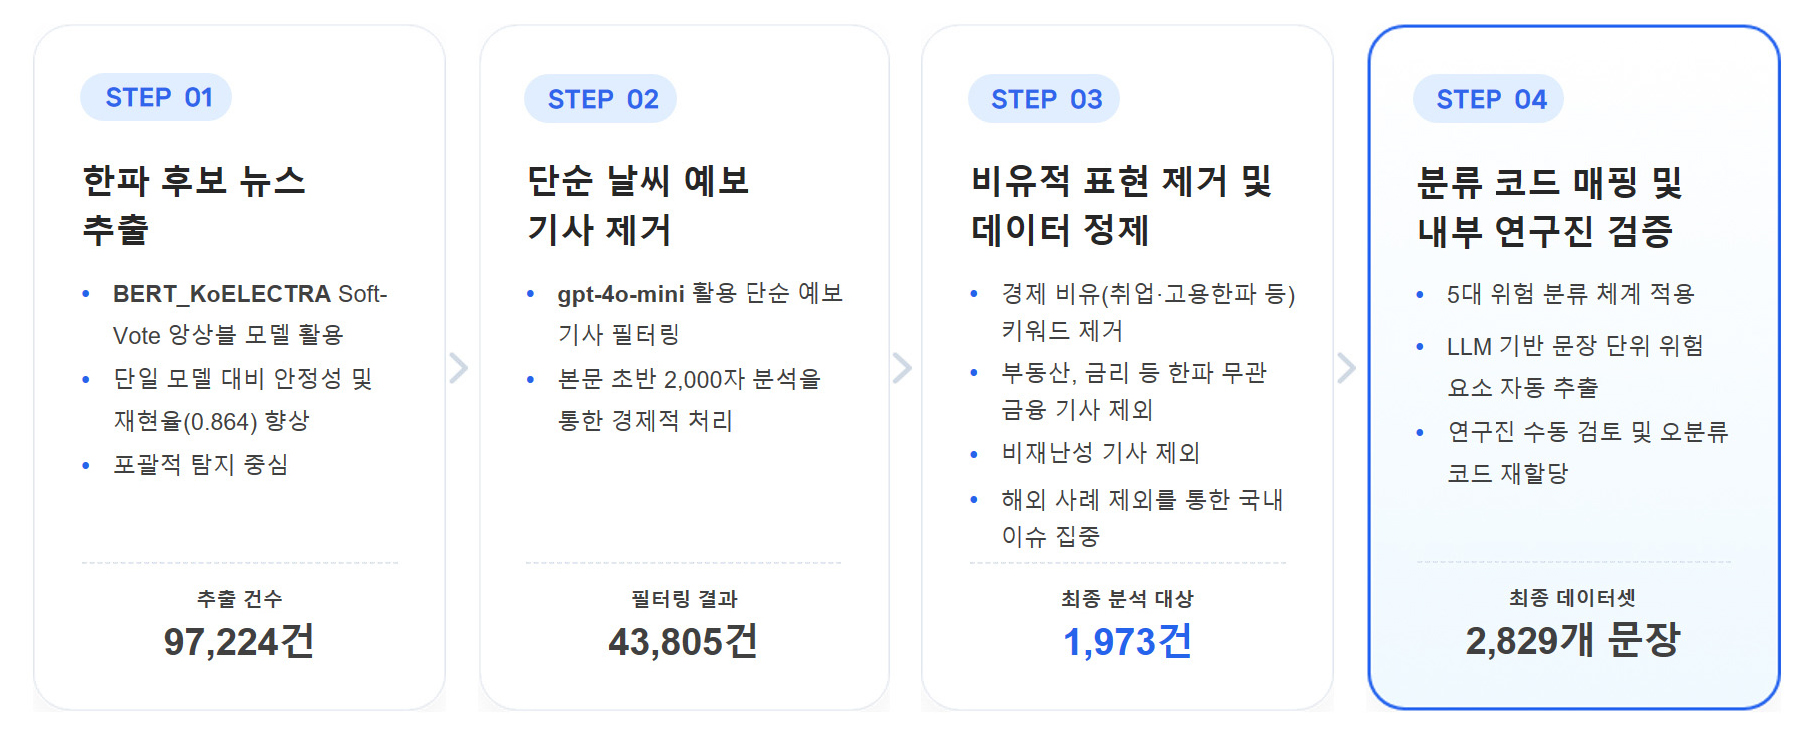
Task: Select the STEP 03 badge
Action: click(x=1045, y=99)
